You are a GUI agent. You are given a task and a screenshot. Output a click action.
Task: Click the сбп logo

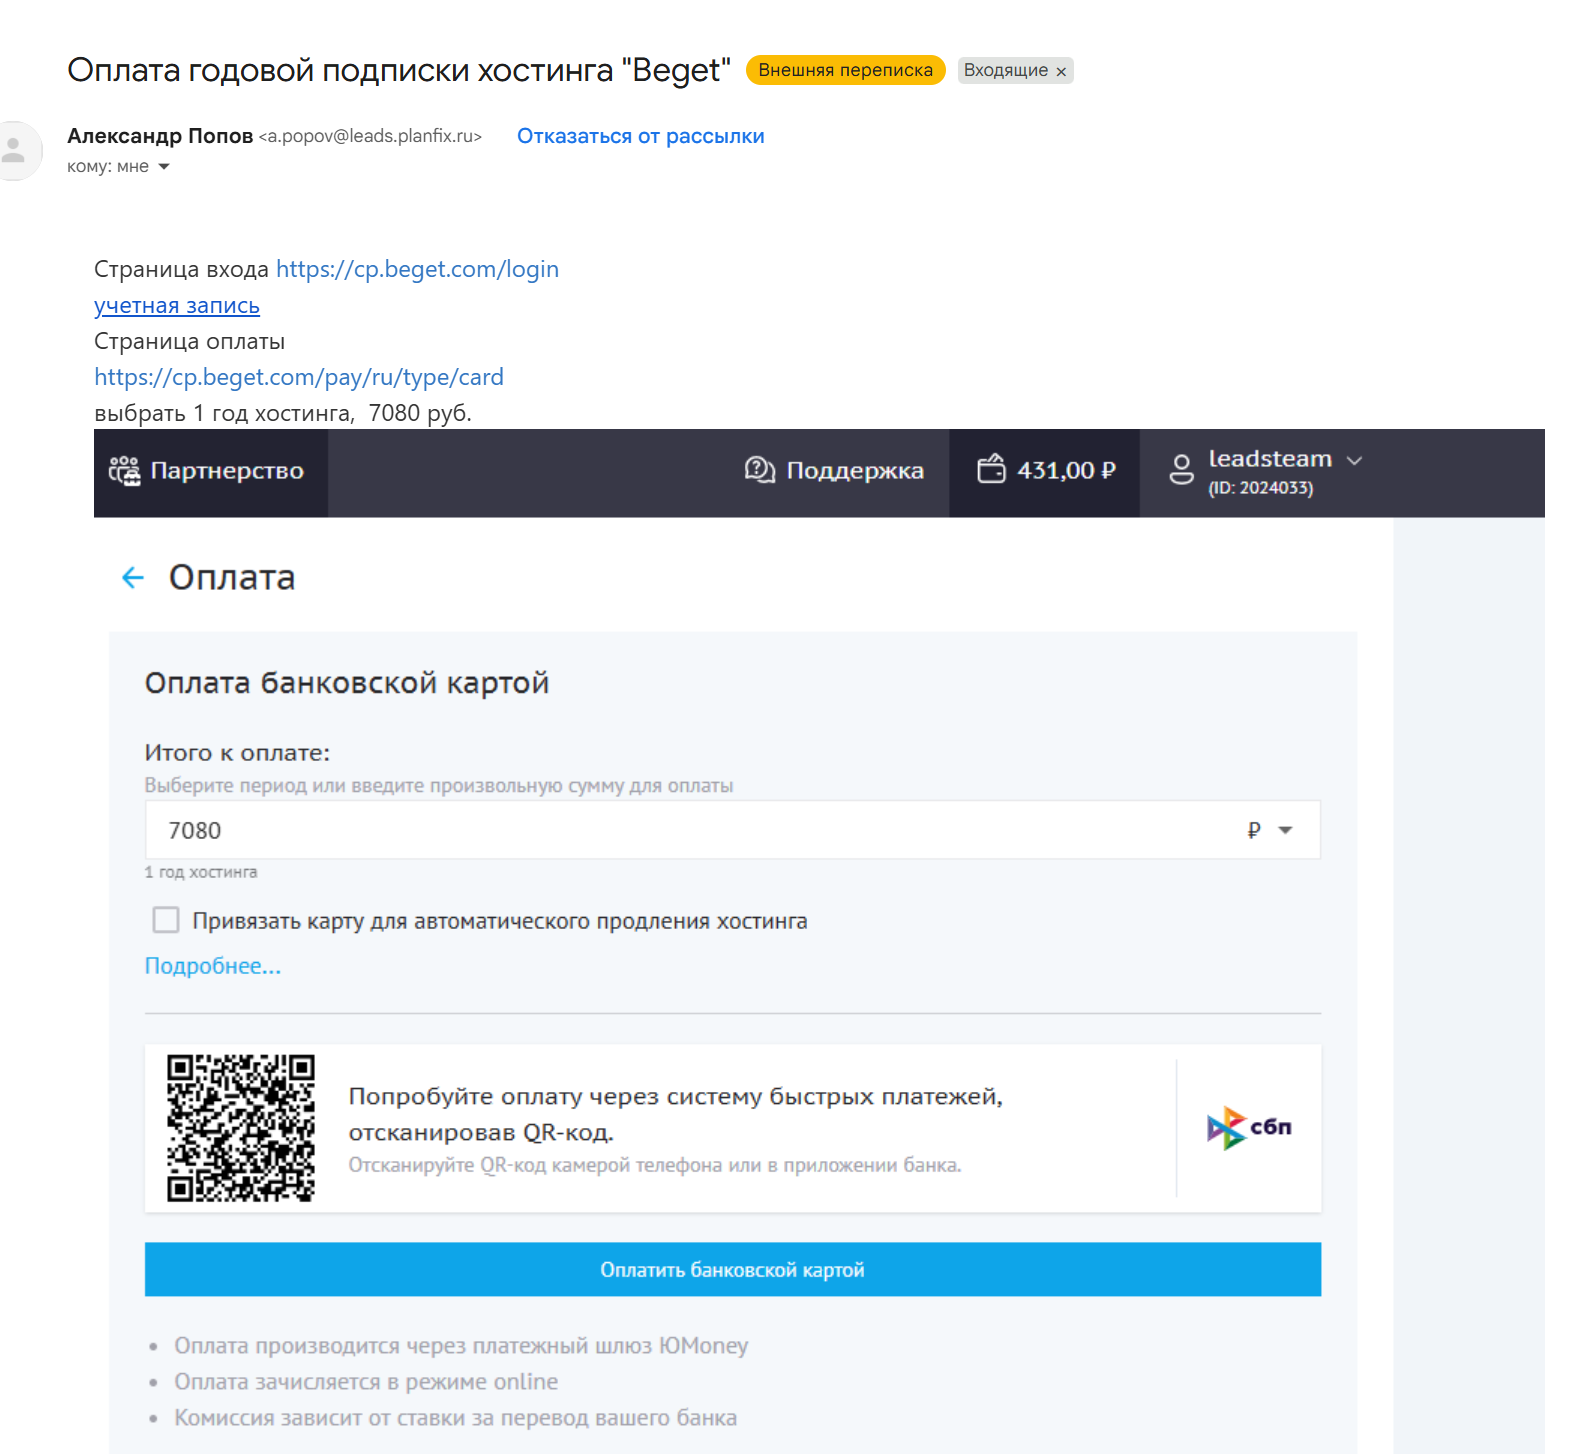click(x=1249, y=1128)
